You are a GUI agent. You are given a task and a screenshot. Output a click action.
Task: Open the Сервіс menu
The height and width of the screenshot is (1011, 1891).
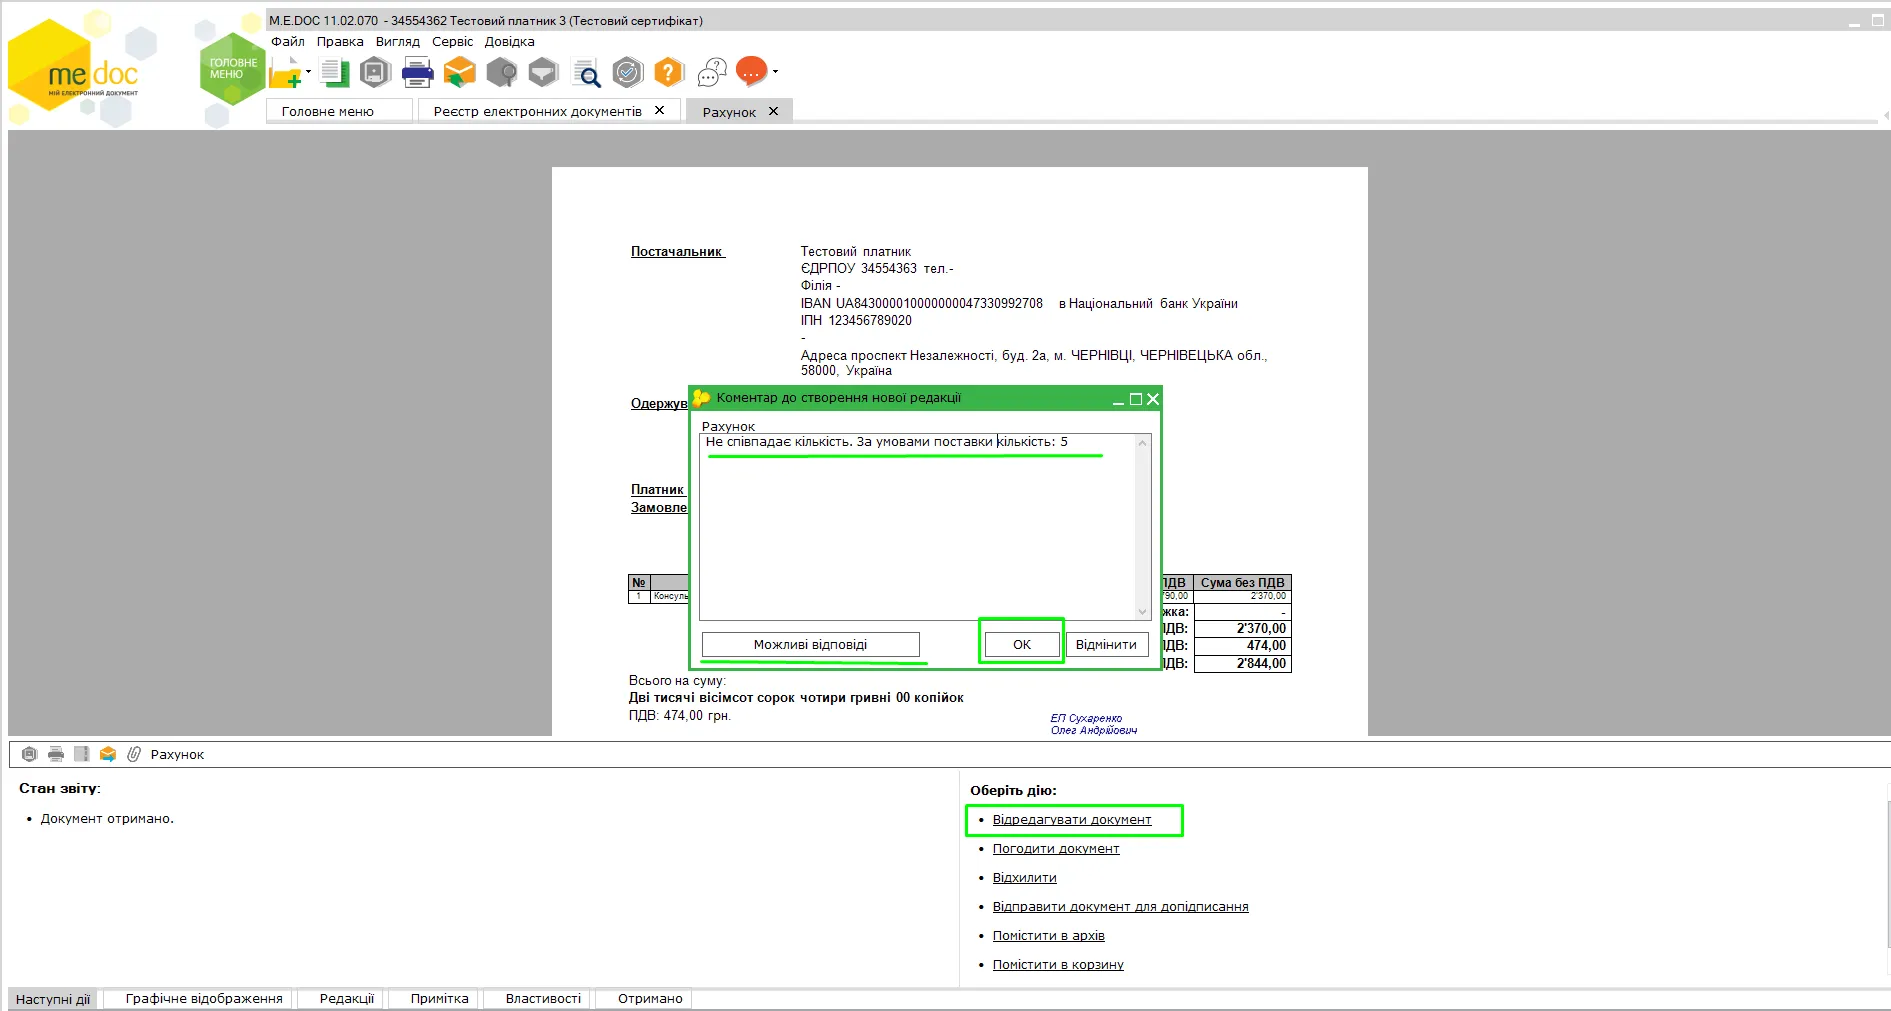click(452, 42)
